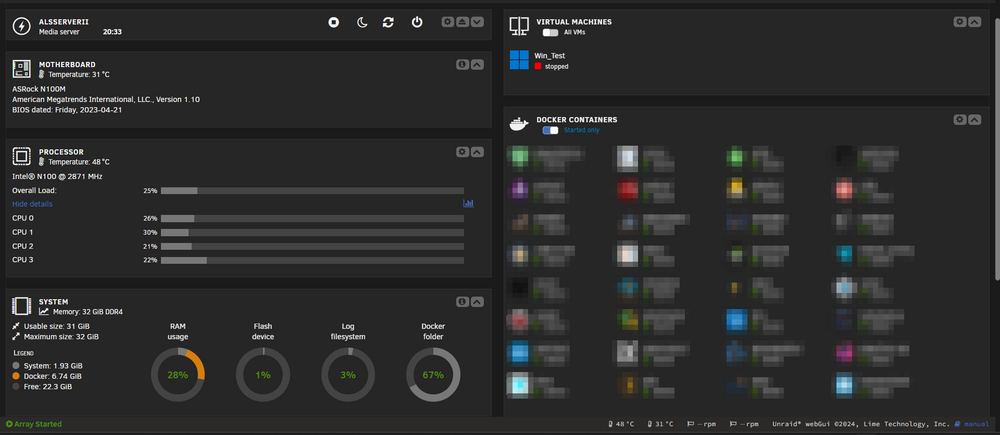Screen dimensions: 1000x435
Task: Click the lightning bolt server icon
Action: pos(22,26)
